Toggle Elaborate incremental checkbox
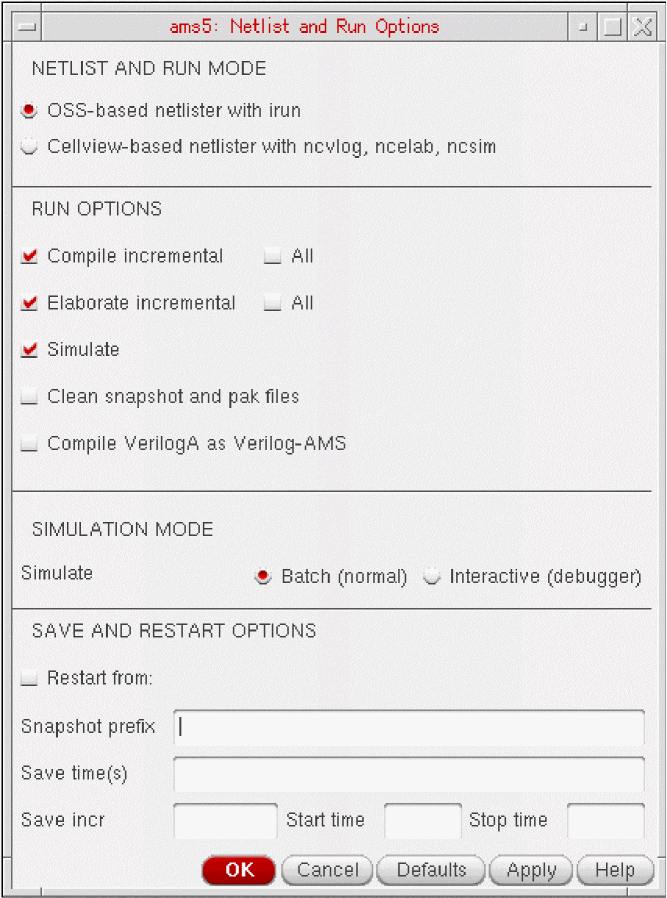Viewport: 667px width, 898px height. [30, 304]
